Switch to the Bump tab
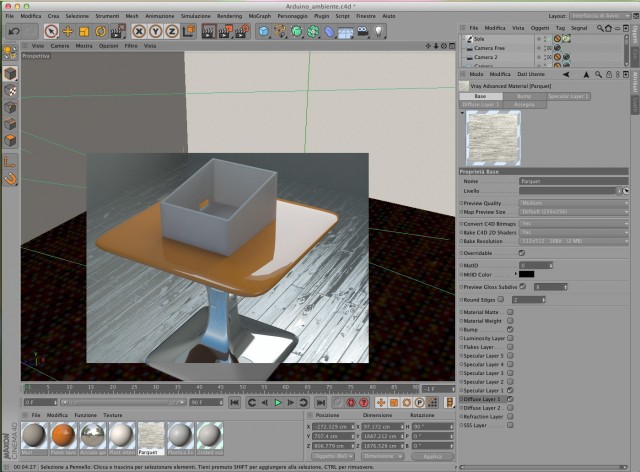Viewport: 640px width, 472px height. pos(524,96)
